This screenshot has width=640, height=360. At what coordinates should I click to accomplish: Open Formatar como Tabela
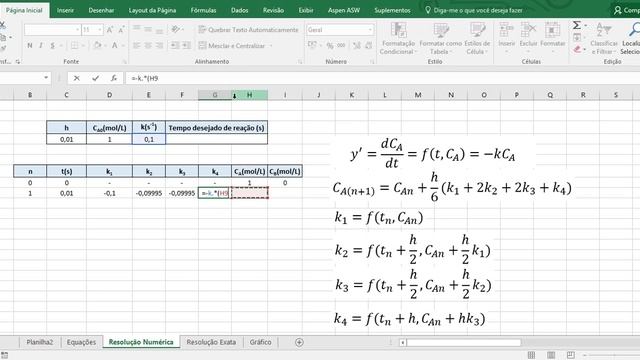click(440, 38)
